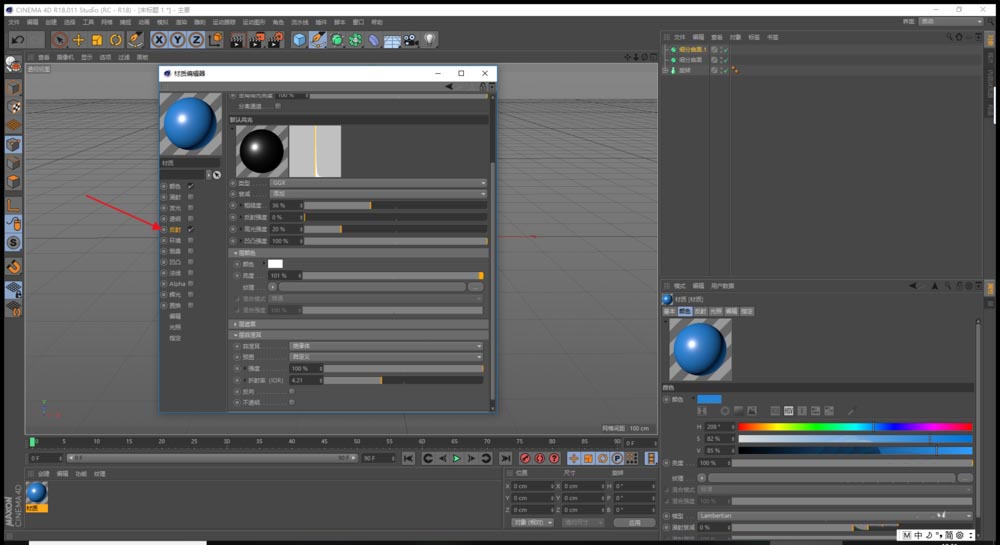Open the 类型 GGX dropdown
This screenshot has height=545, width=1000.
tap(378, 183)
